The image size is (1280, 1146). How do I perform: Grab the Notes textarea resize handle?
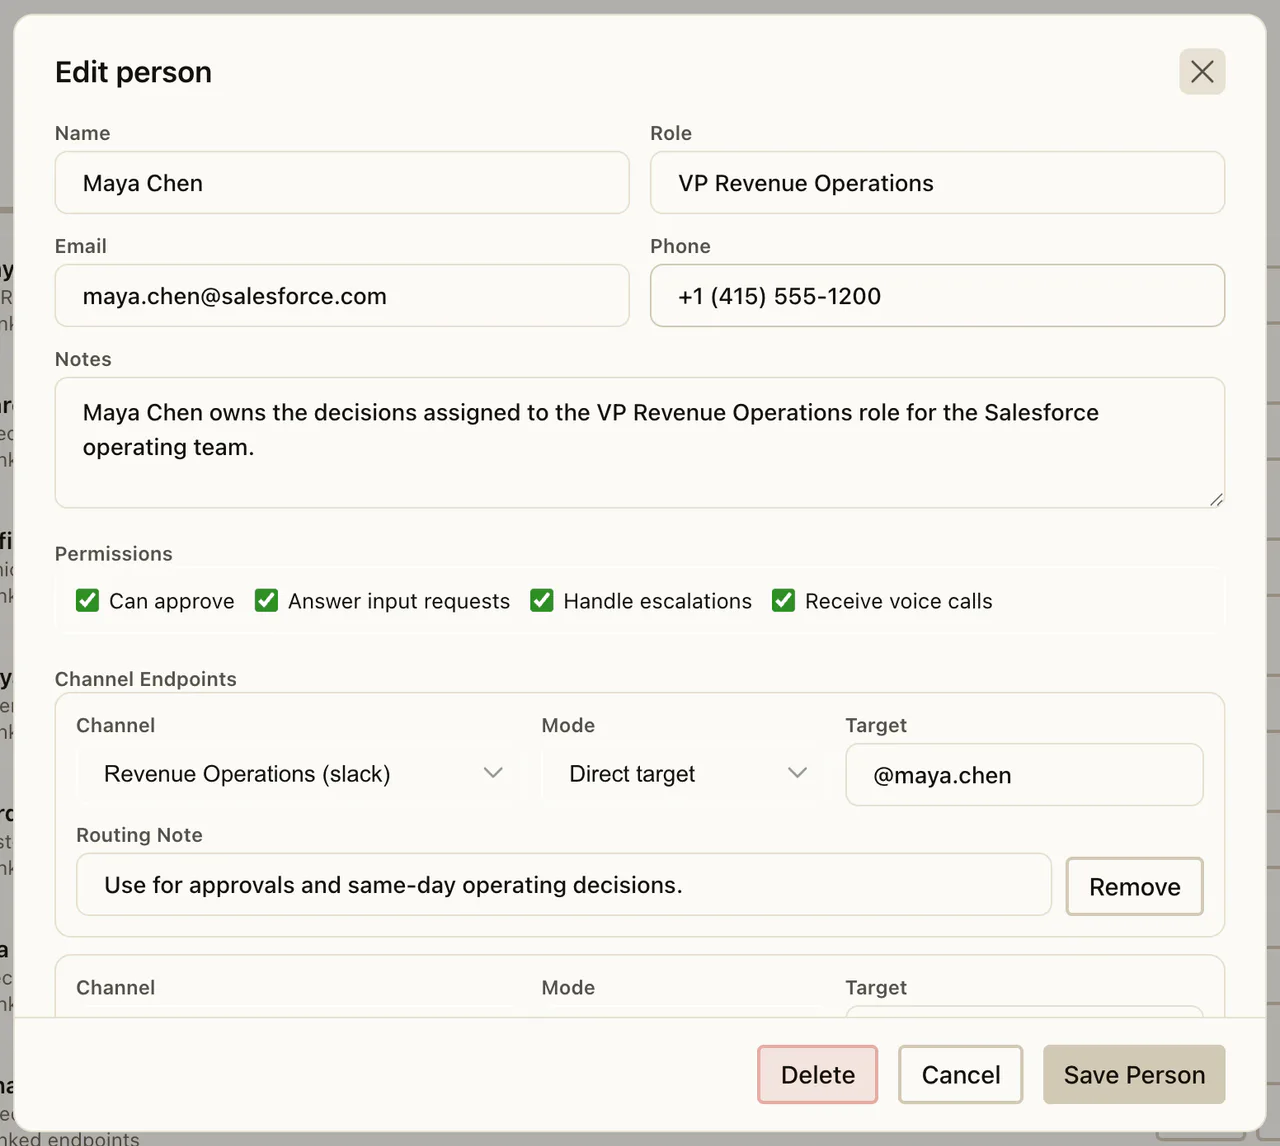click(1215, 499)
